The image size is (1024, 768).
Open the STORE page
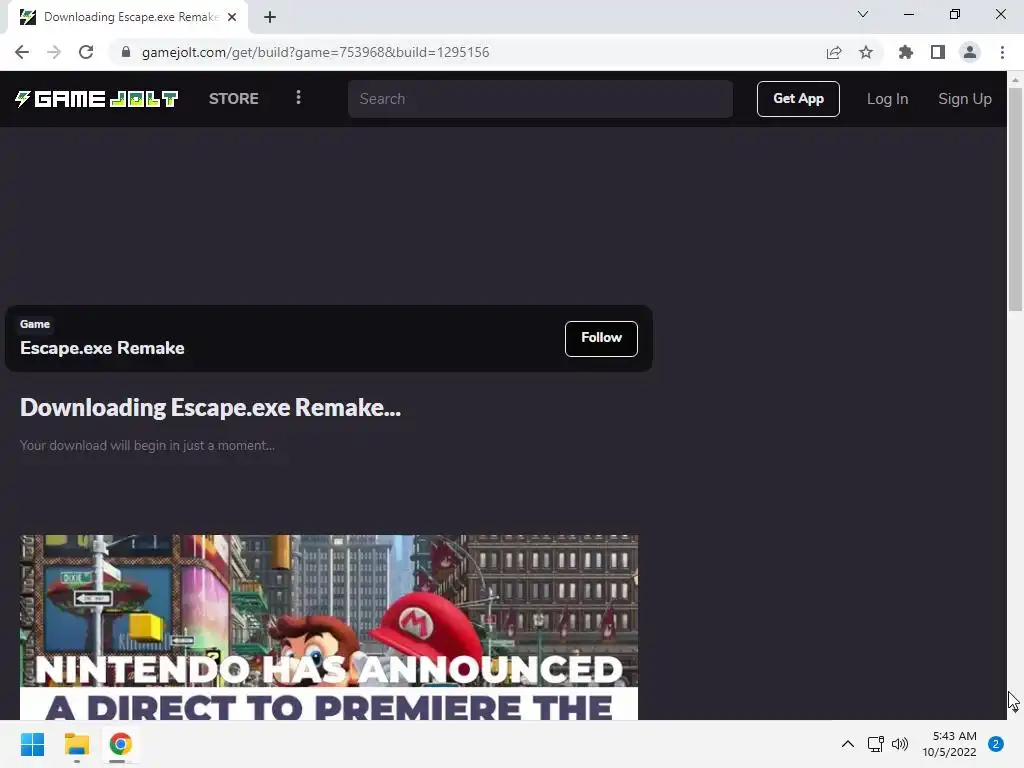click(x=234, y=99)
